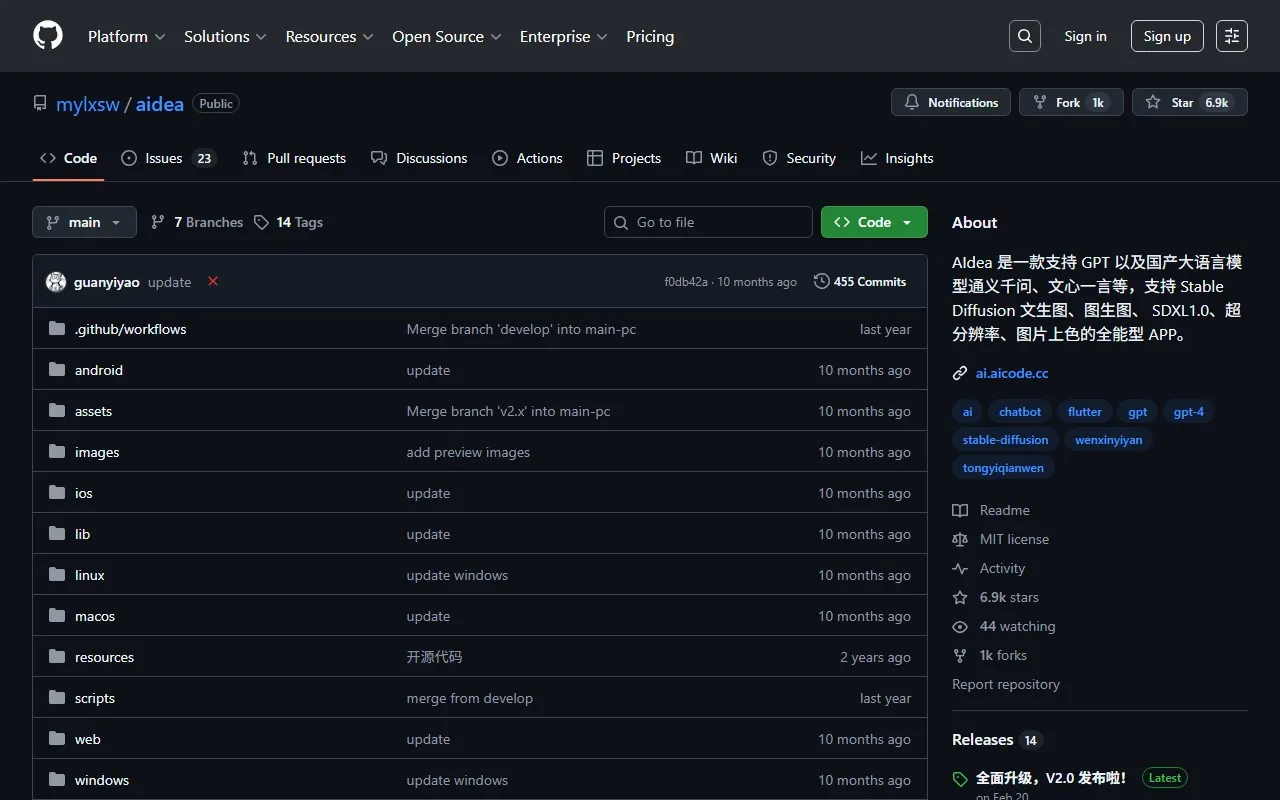Viewport: 1280px width, 800px height.
Task: Click the red failed-status X icon
Action: [213, 282]
